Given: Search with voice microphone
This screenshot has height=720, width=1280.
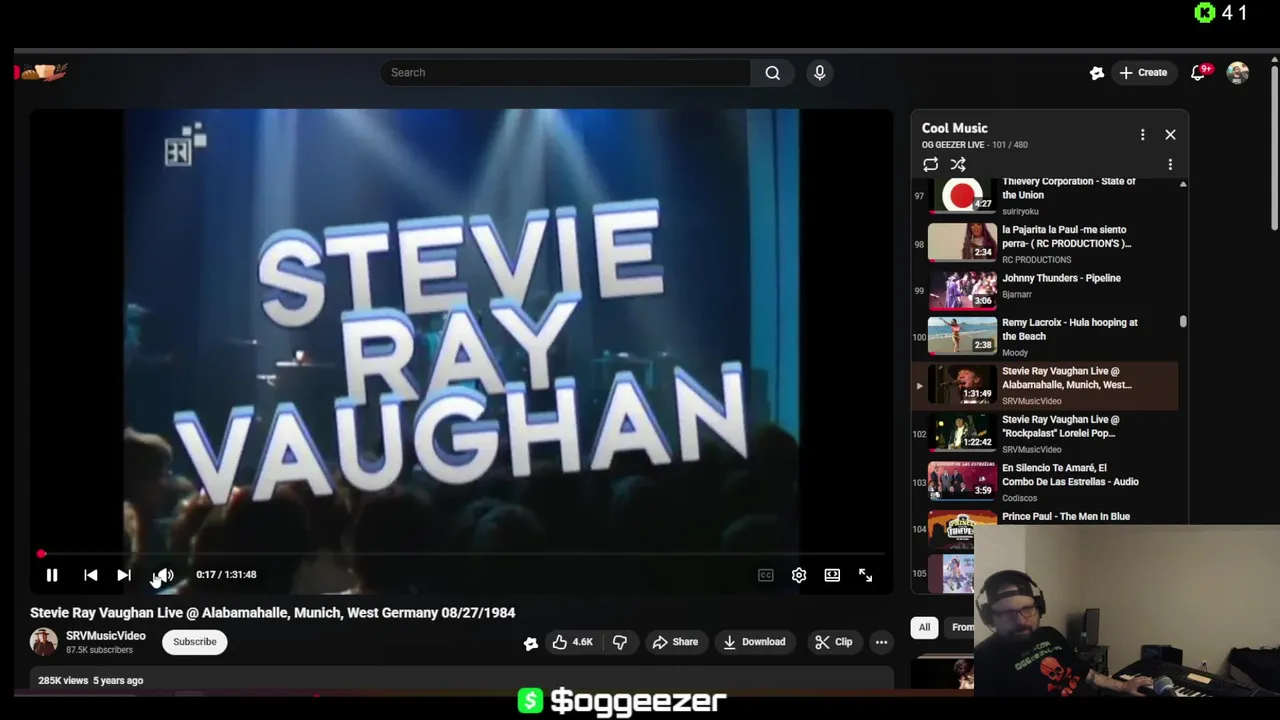Looking at the screenshot, I should click(x=820, y=72).
